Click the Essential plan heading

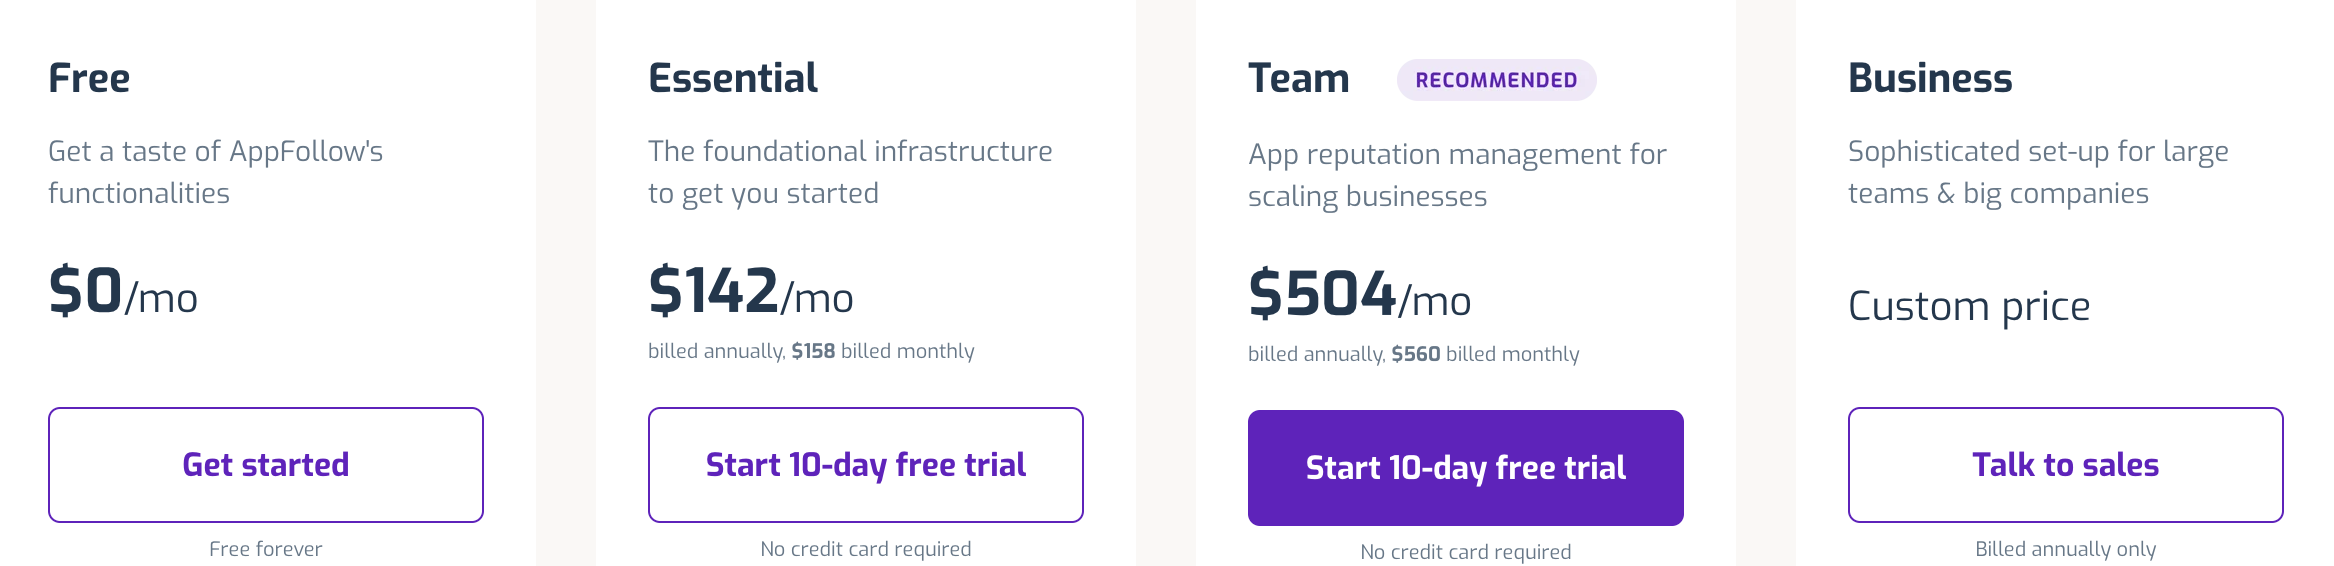[733, 78]
